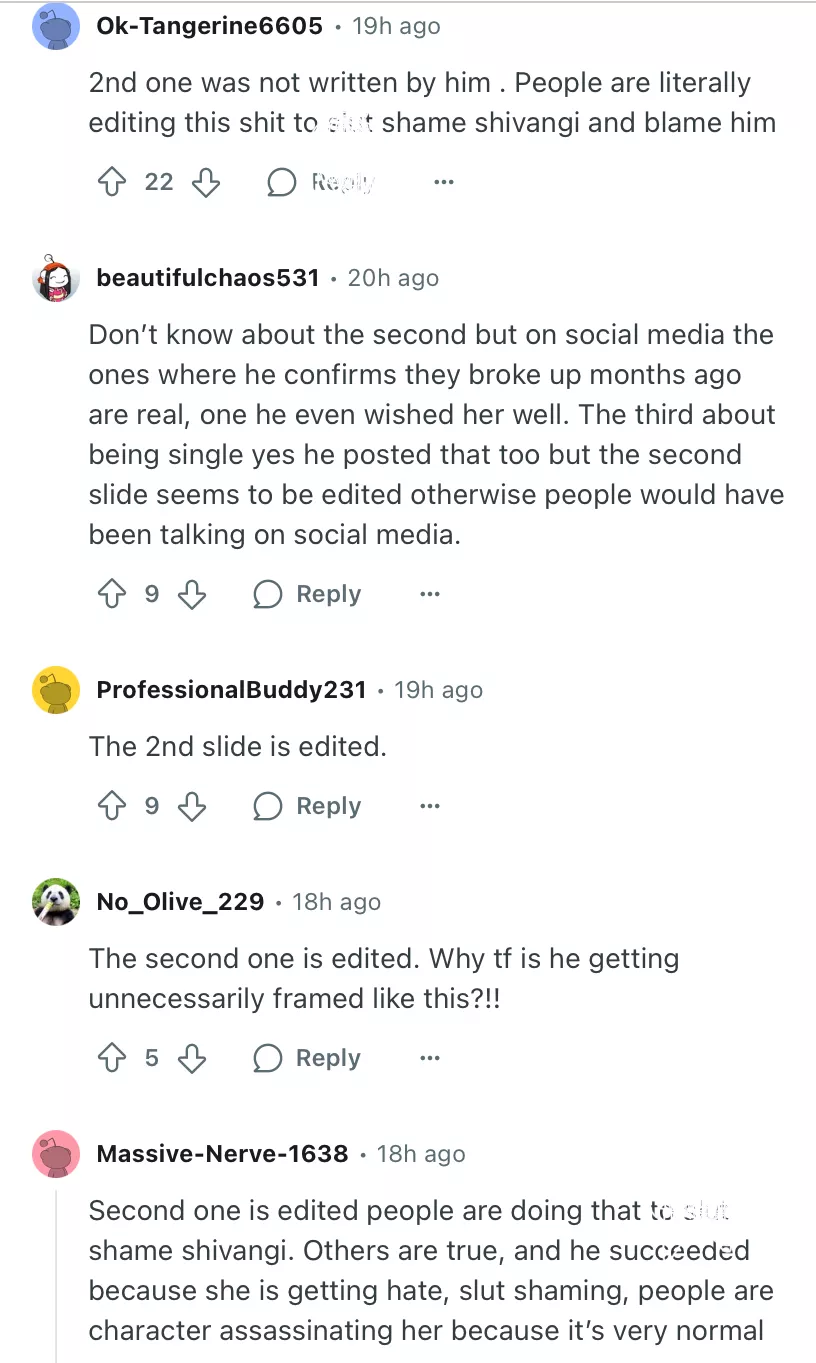Reply to Ok-Tangerine6605's comment

coord(322,182)
